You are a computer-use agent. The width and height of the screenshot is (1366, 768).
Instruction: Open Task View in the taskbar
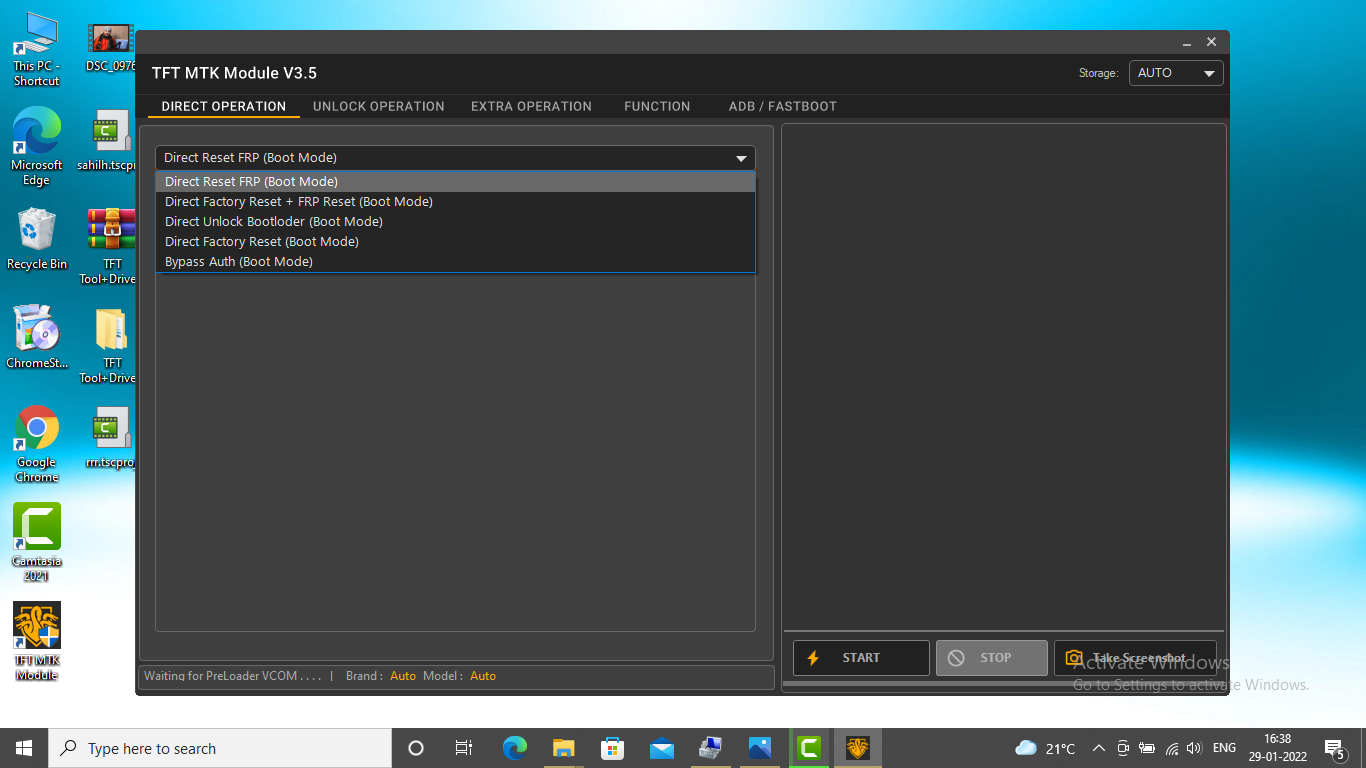464,748
